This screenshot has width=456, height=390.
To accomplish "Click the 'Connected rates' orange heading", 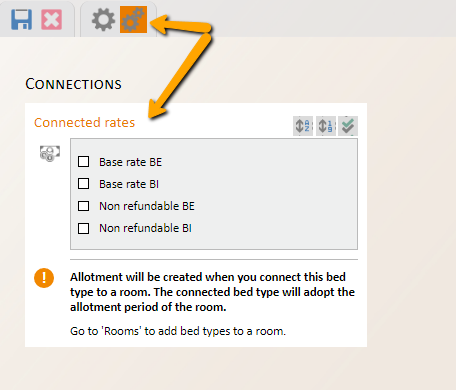I will coord(84,123).
